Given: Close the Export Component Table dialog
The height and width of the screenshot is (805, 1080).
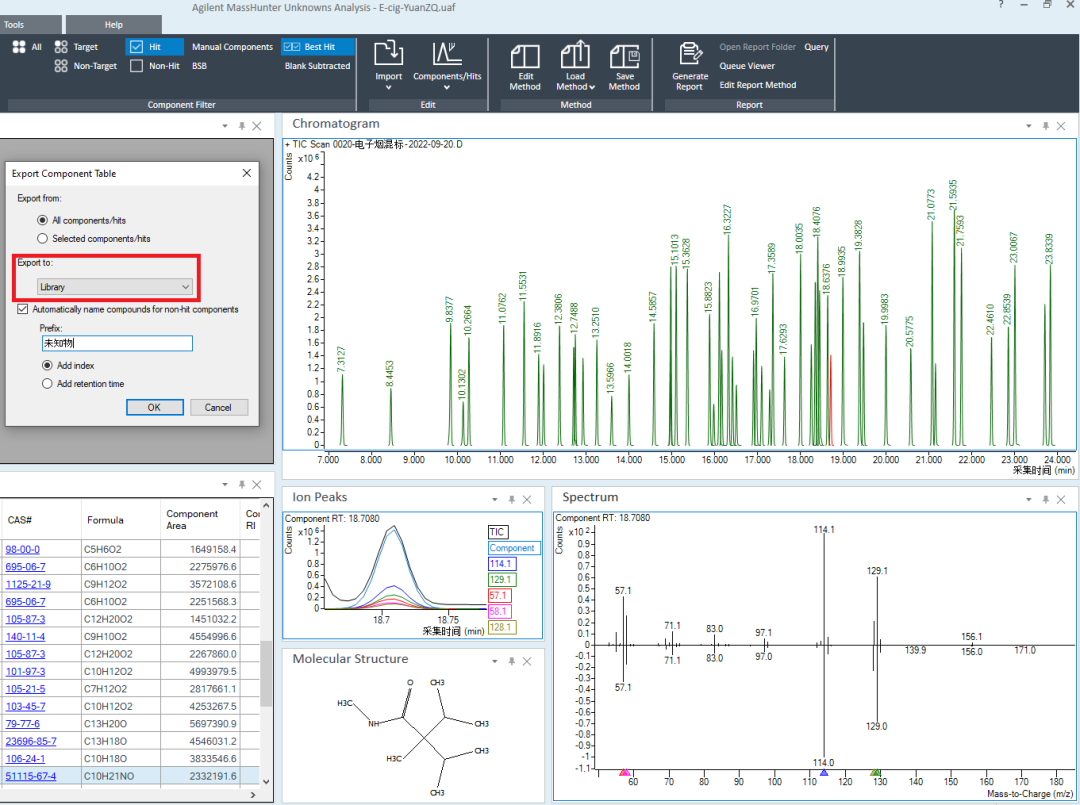Looking at the screenshot, I should [247, 173].
